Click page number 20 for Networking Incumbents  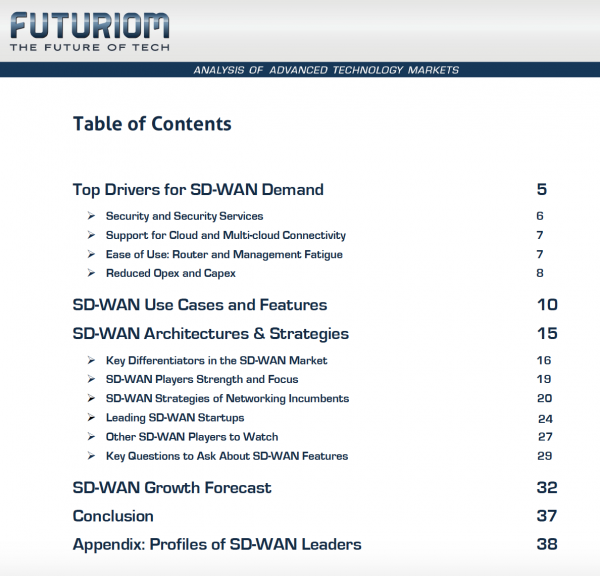545,398
